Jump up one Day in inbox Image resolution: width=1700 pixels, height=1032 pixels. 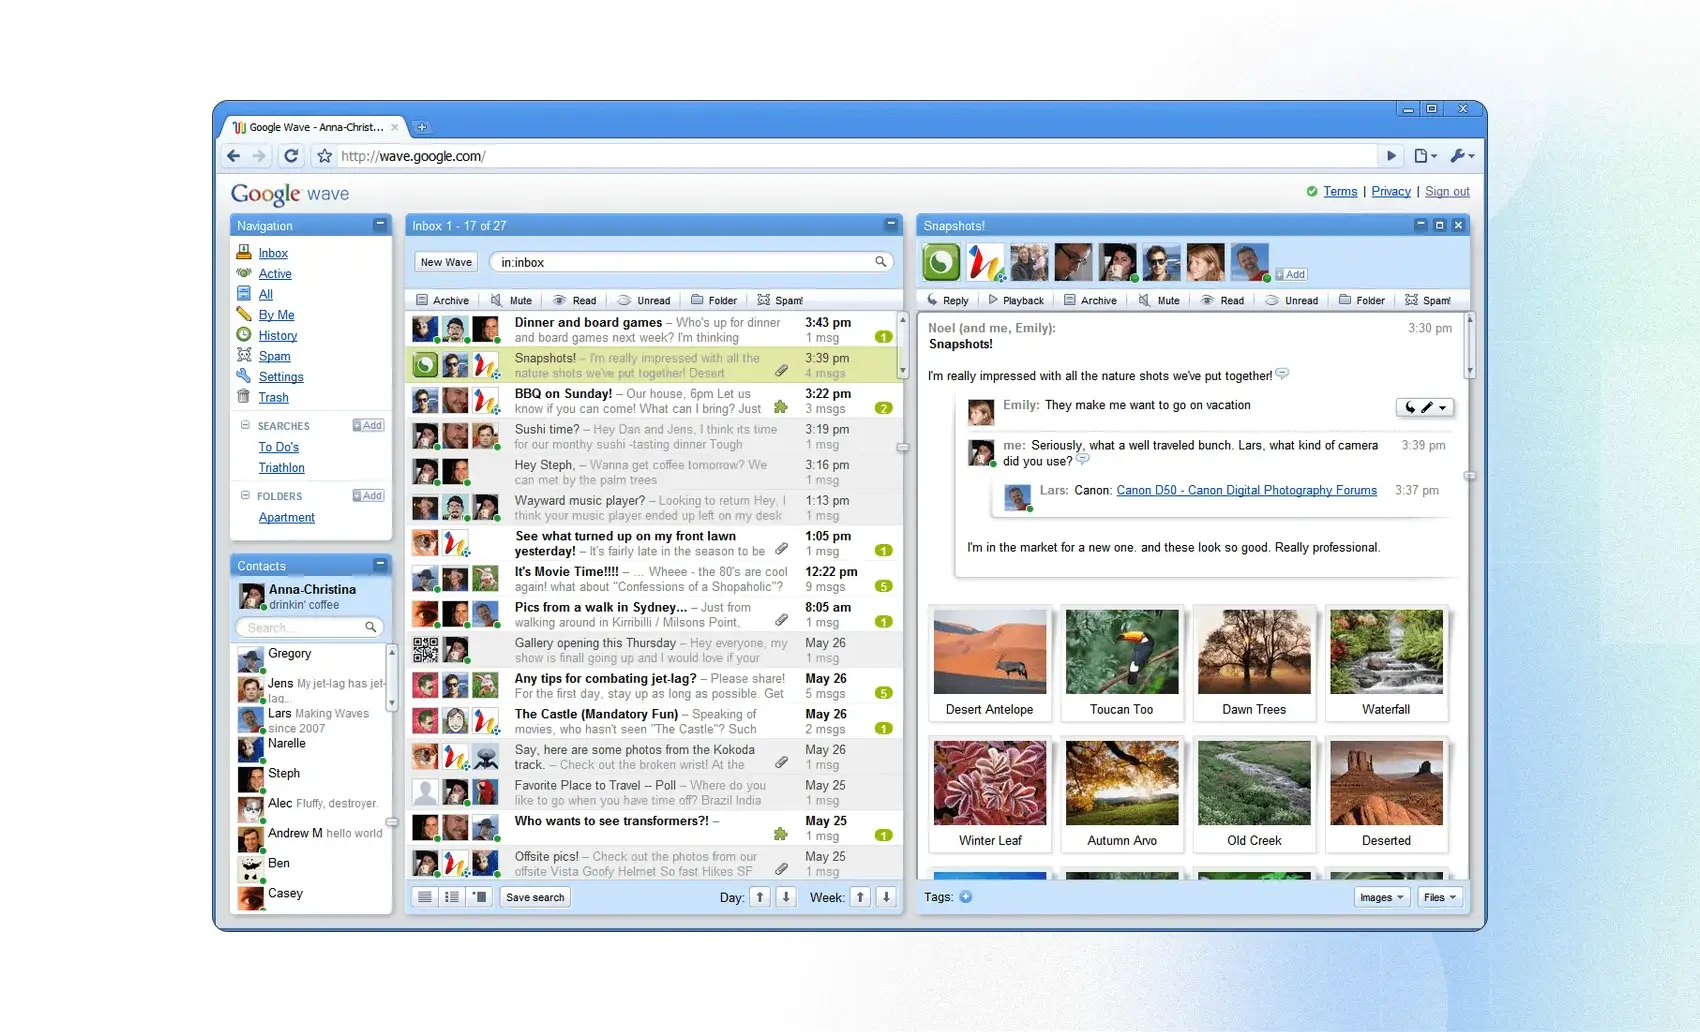(760, 897)
